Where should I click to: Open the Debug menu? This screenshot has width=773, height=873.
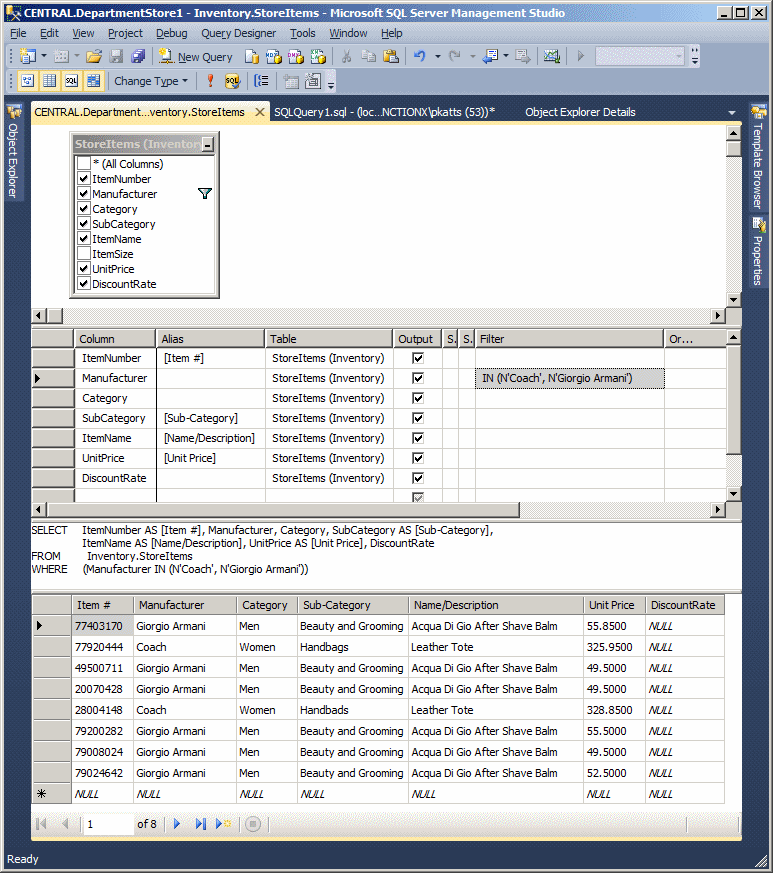coord(172,33)
